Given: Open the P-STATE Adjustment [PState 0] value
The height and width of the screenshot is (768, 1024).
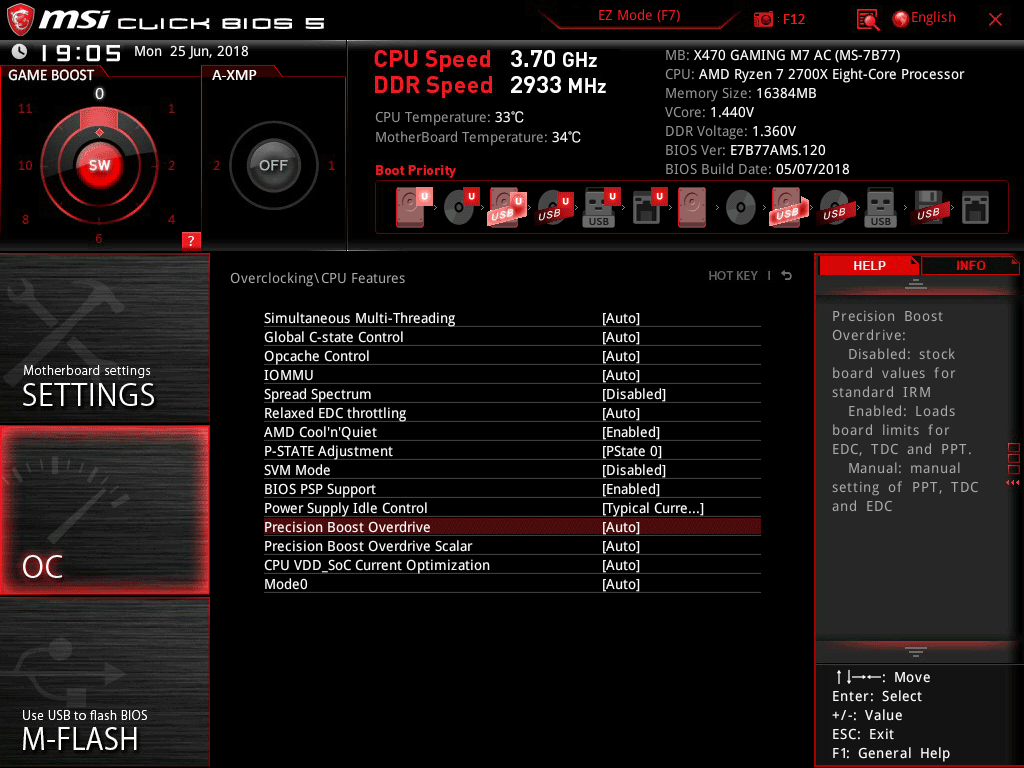Looking at the screenshot, I should tap(632, 451).
